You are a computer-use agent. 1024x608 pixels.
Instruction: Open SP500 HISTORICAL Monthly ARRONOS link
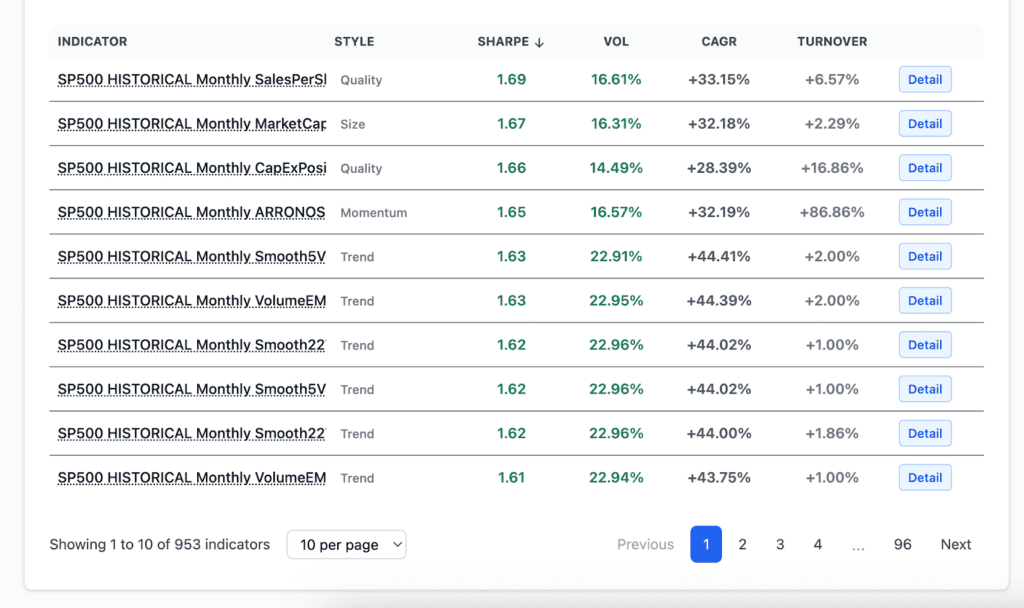(x=192, y=212)
